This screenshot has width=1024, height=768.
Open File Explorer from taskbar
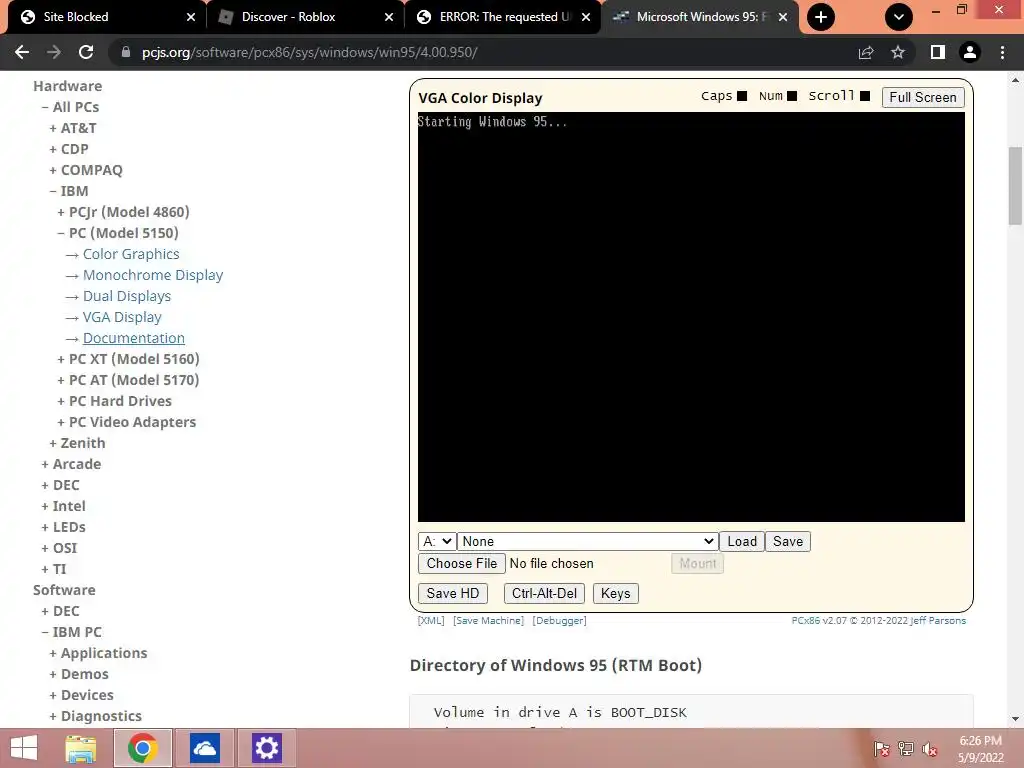[x=82, y=748]
